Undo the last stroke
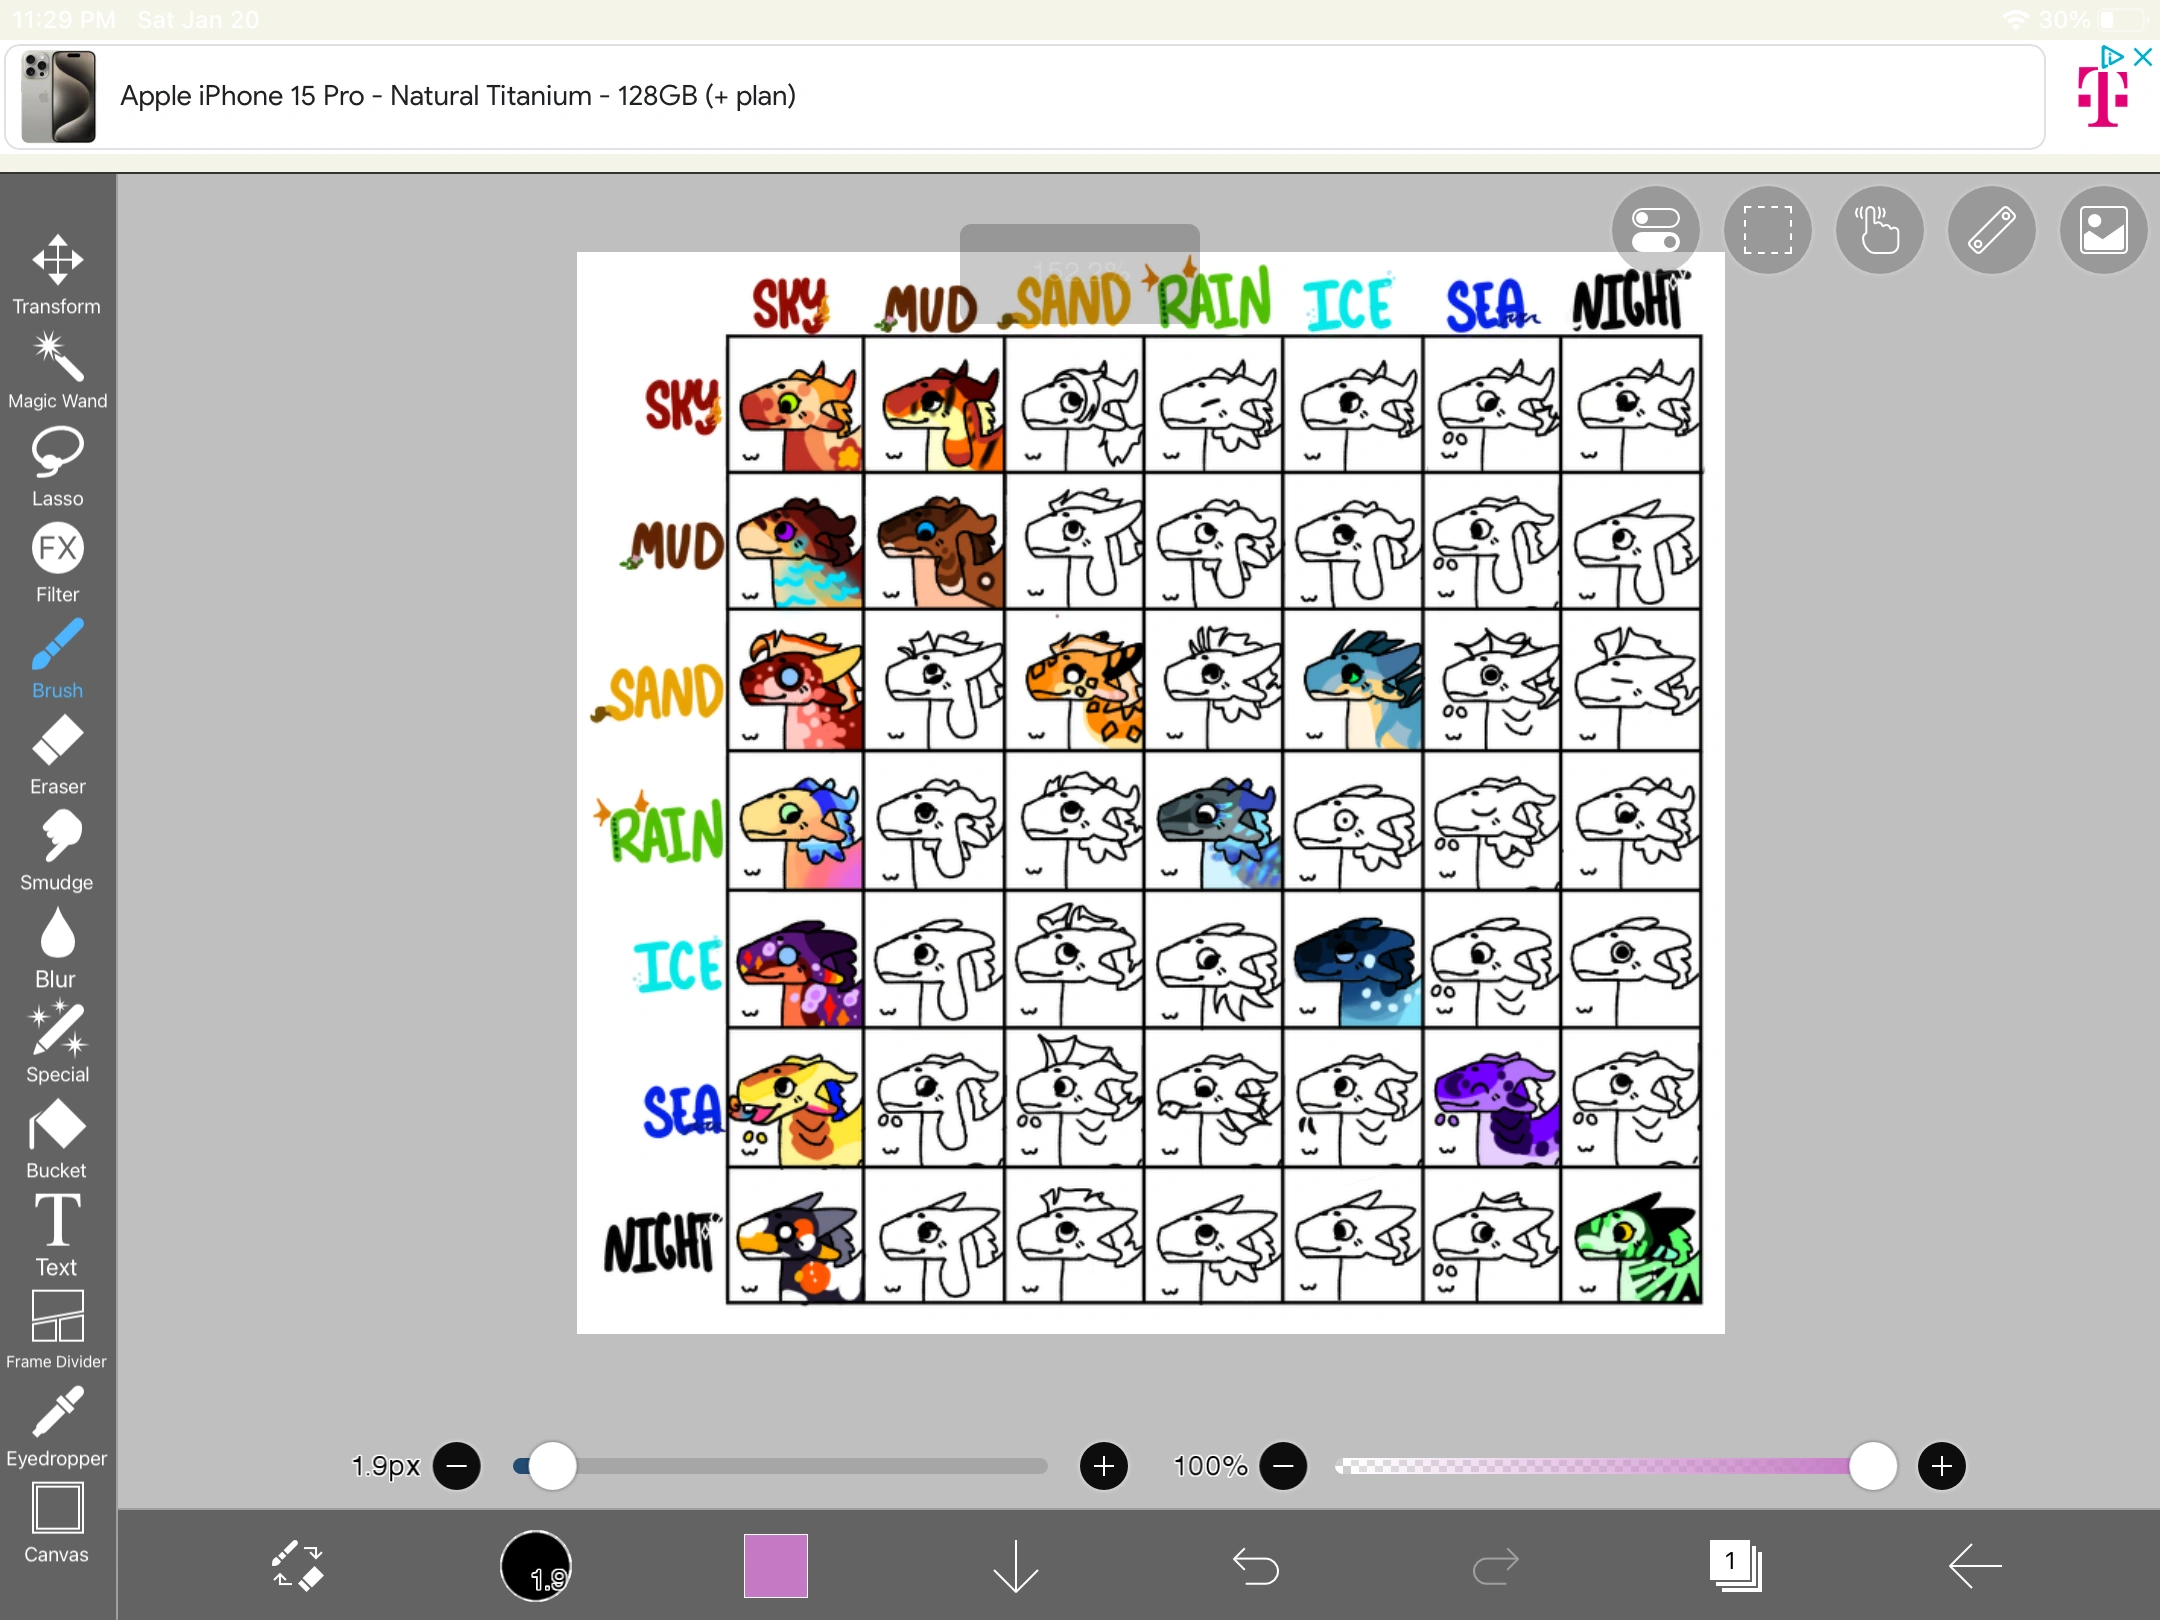Screen dimensions: 2160x1620 pos(1255,1565)
